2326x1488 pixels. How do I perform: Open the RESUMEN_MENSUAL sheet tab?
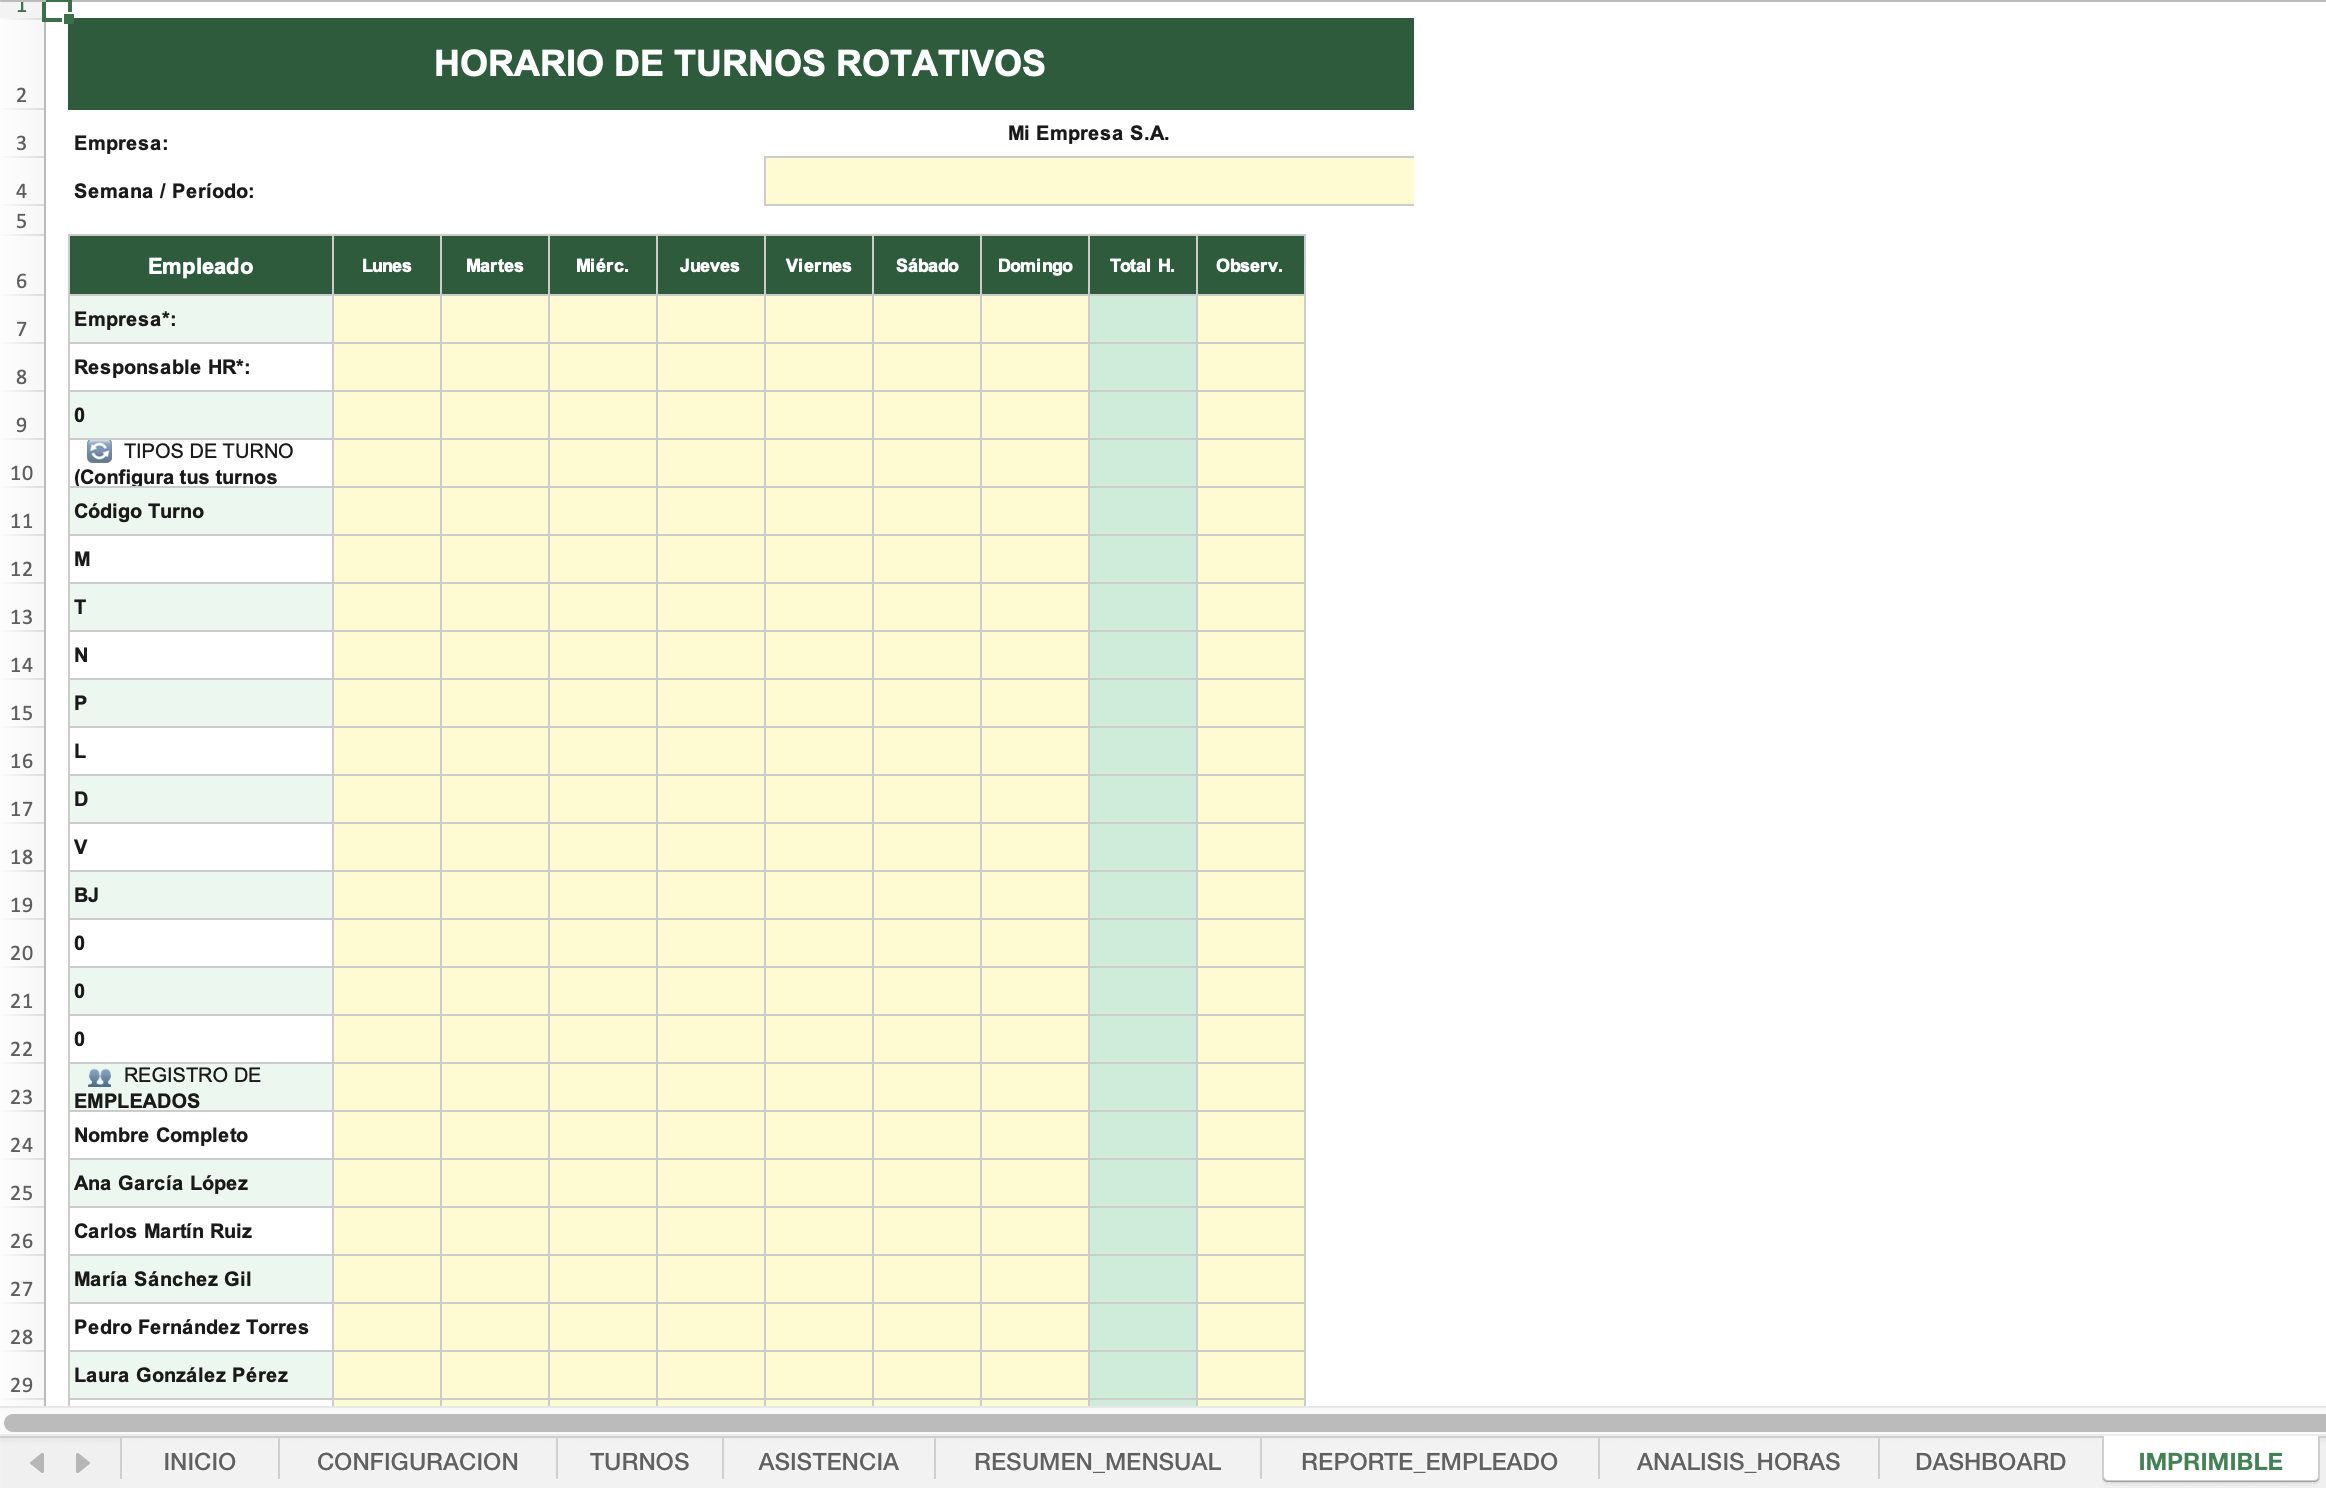(1097, 1461)
